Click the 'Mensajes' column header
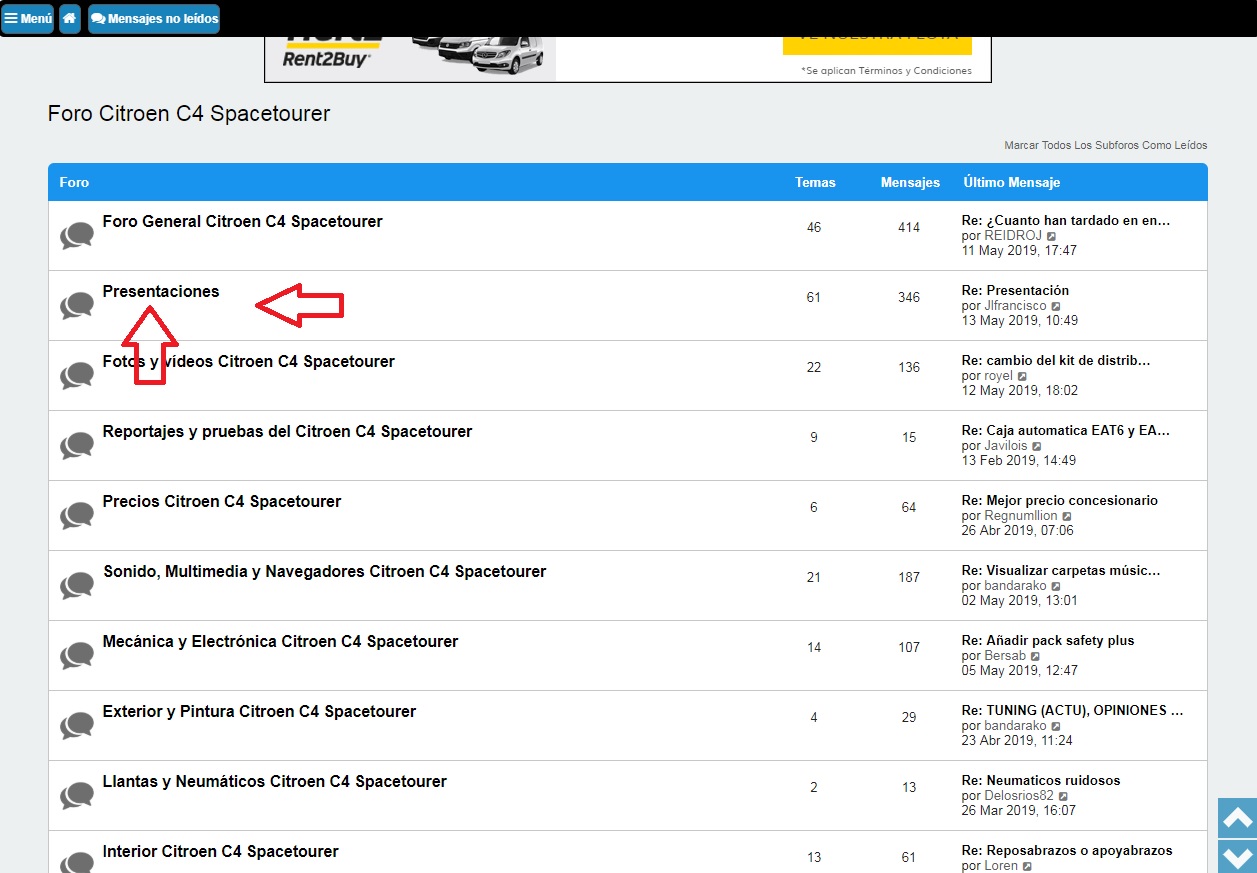The height and width of the screenshot is (873, 1257). click(x=910, y=182)
